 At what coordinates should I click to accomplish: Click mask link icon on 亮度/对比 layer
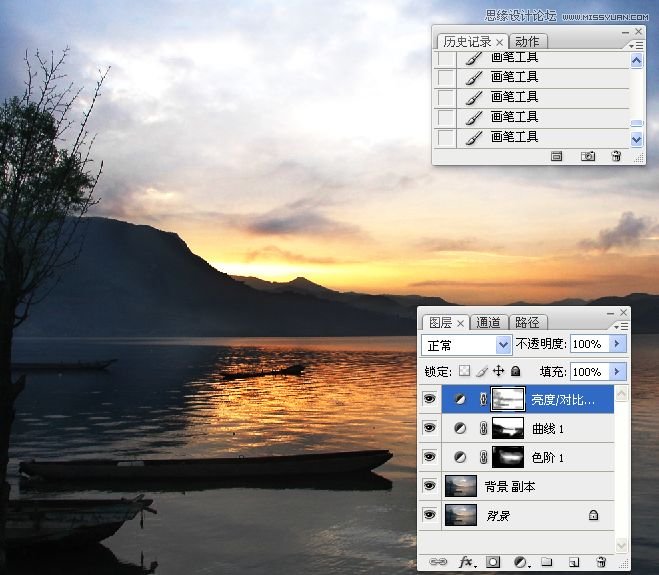(484, 399)
